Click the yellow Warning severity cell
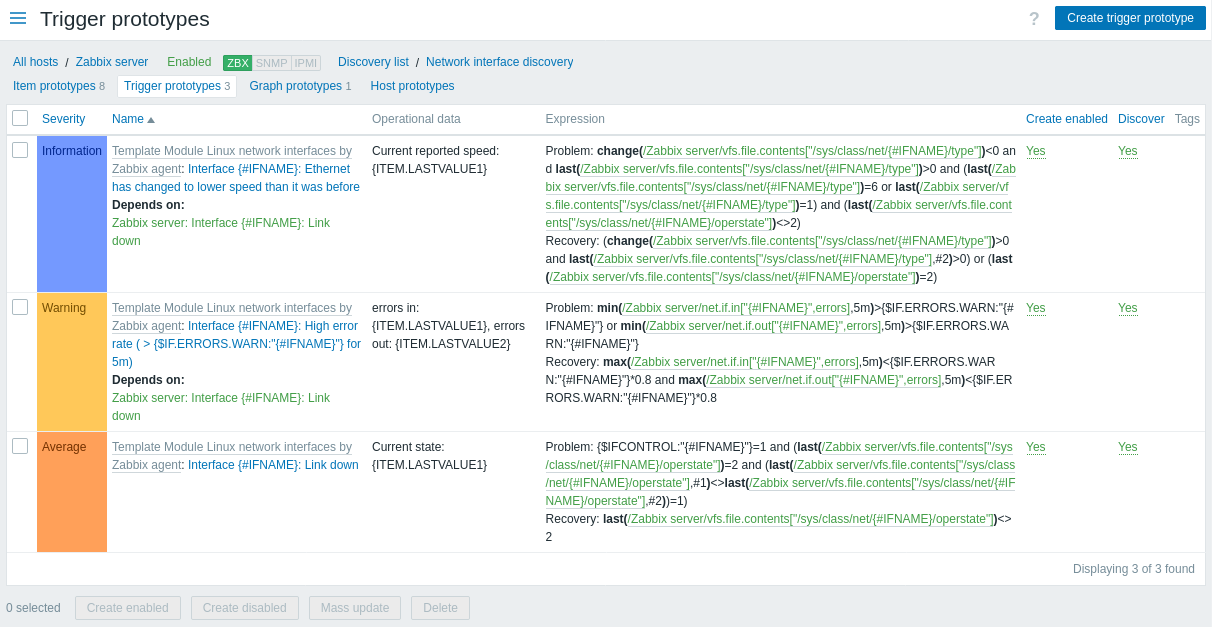 72,362
